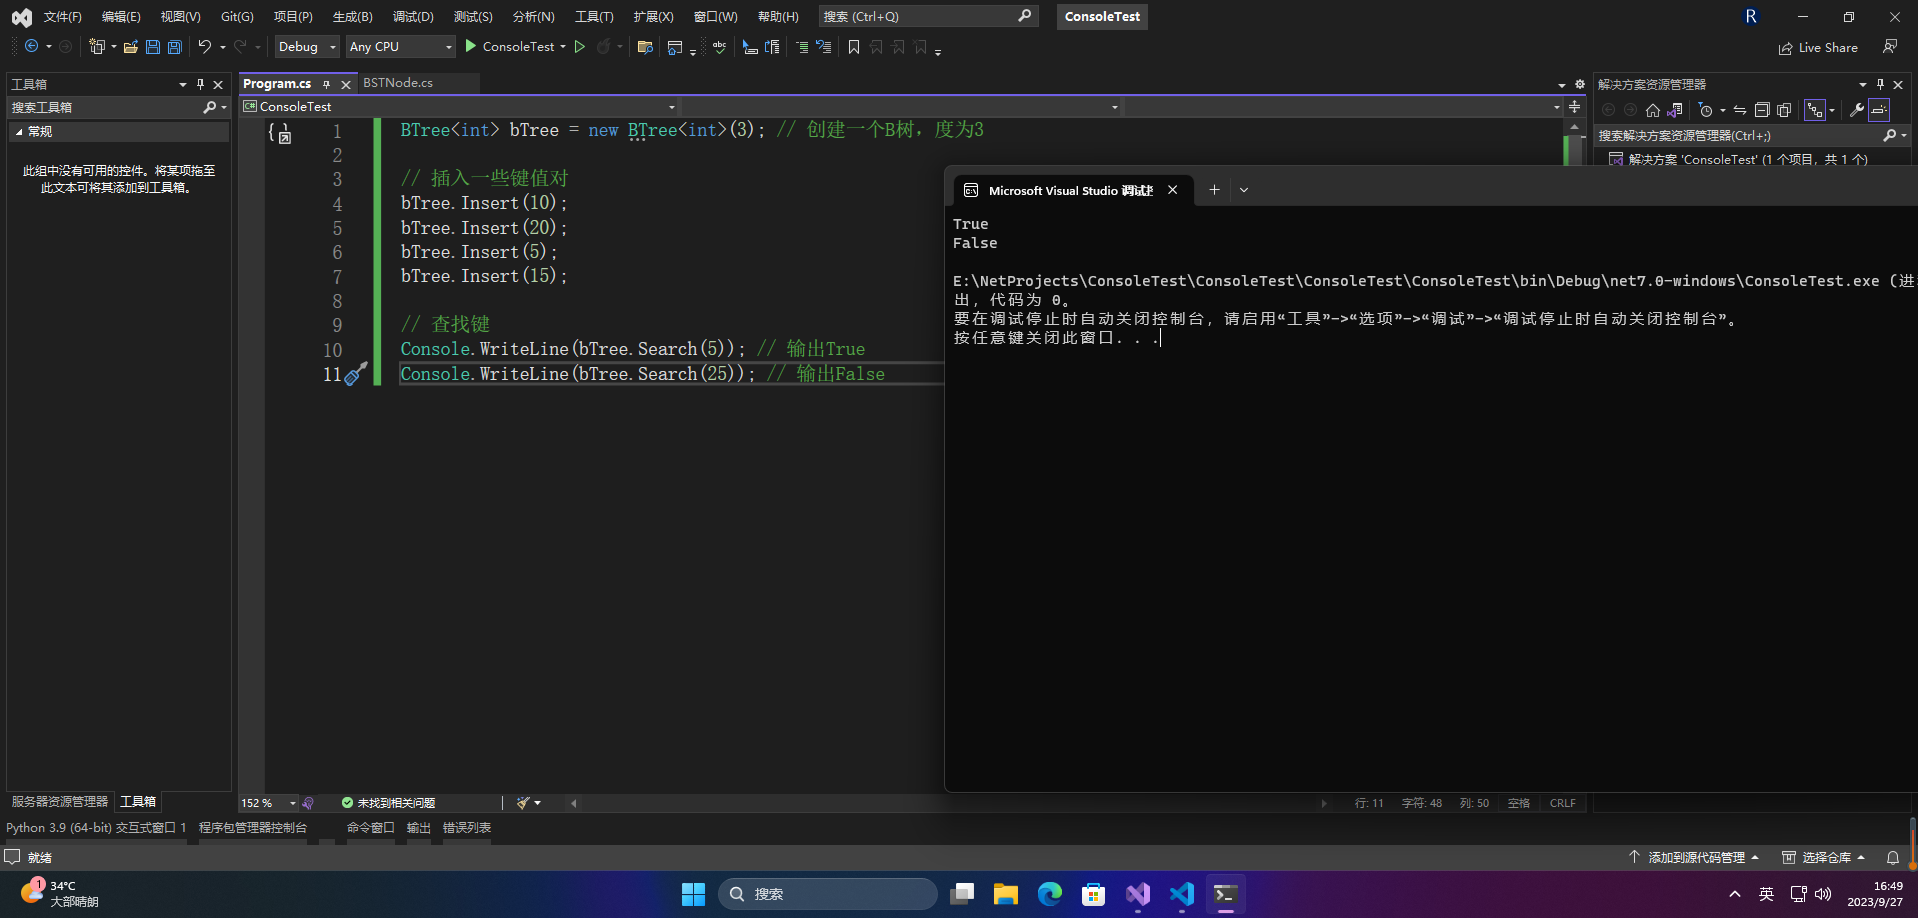
Task: Open the zoom level 152 % dropdown
Action: point(268,803)
